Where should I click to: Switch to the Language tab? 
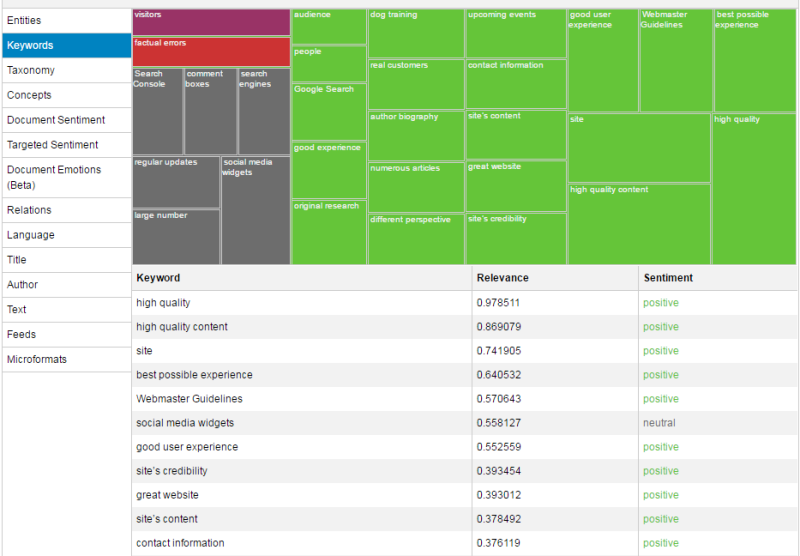coord(66,235)
